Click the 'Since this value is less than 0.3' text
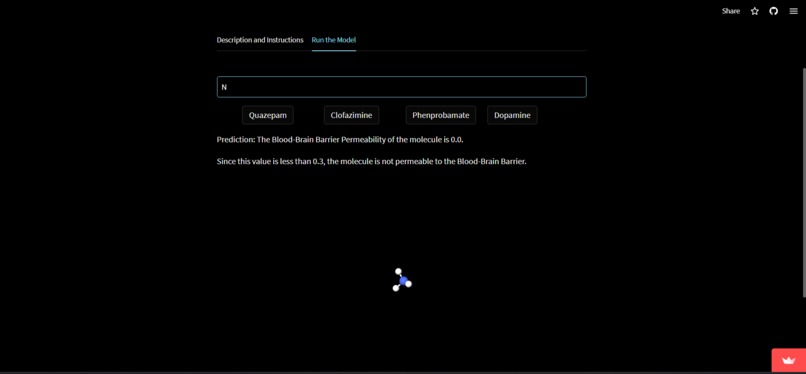This screenshot has height=374, width=806. click(372, 161)
